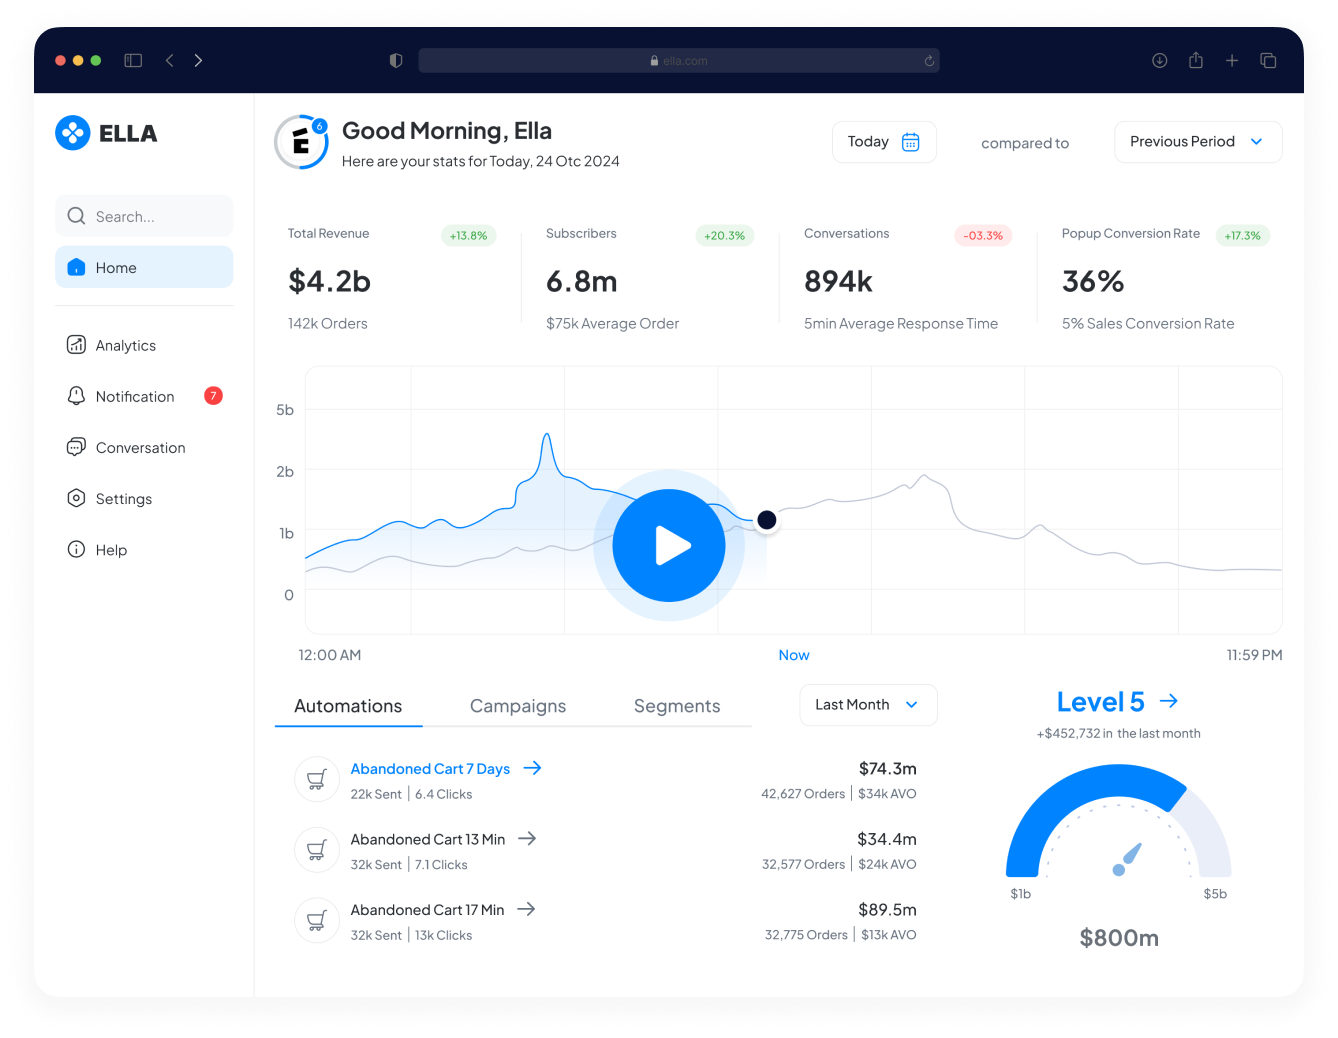Click the Ella profile avatar

pos(301,142)
